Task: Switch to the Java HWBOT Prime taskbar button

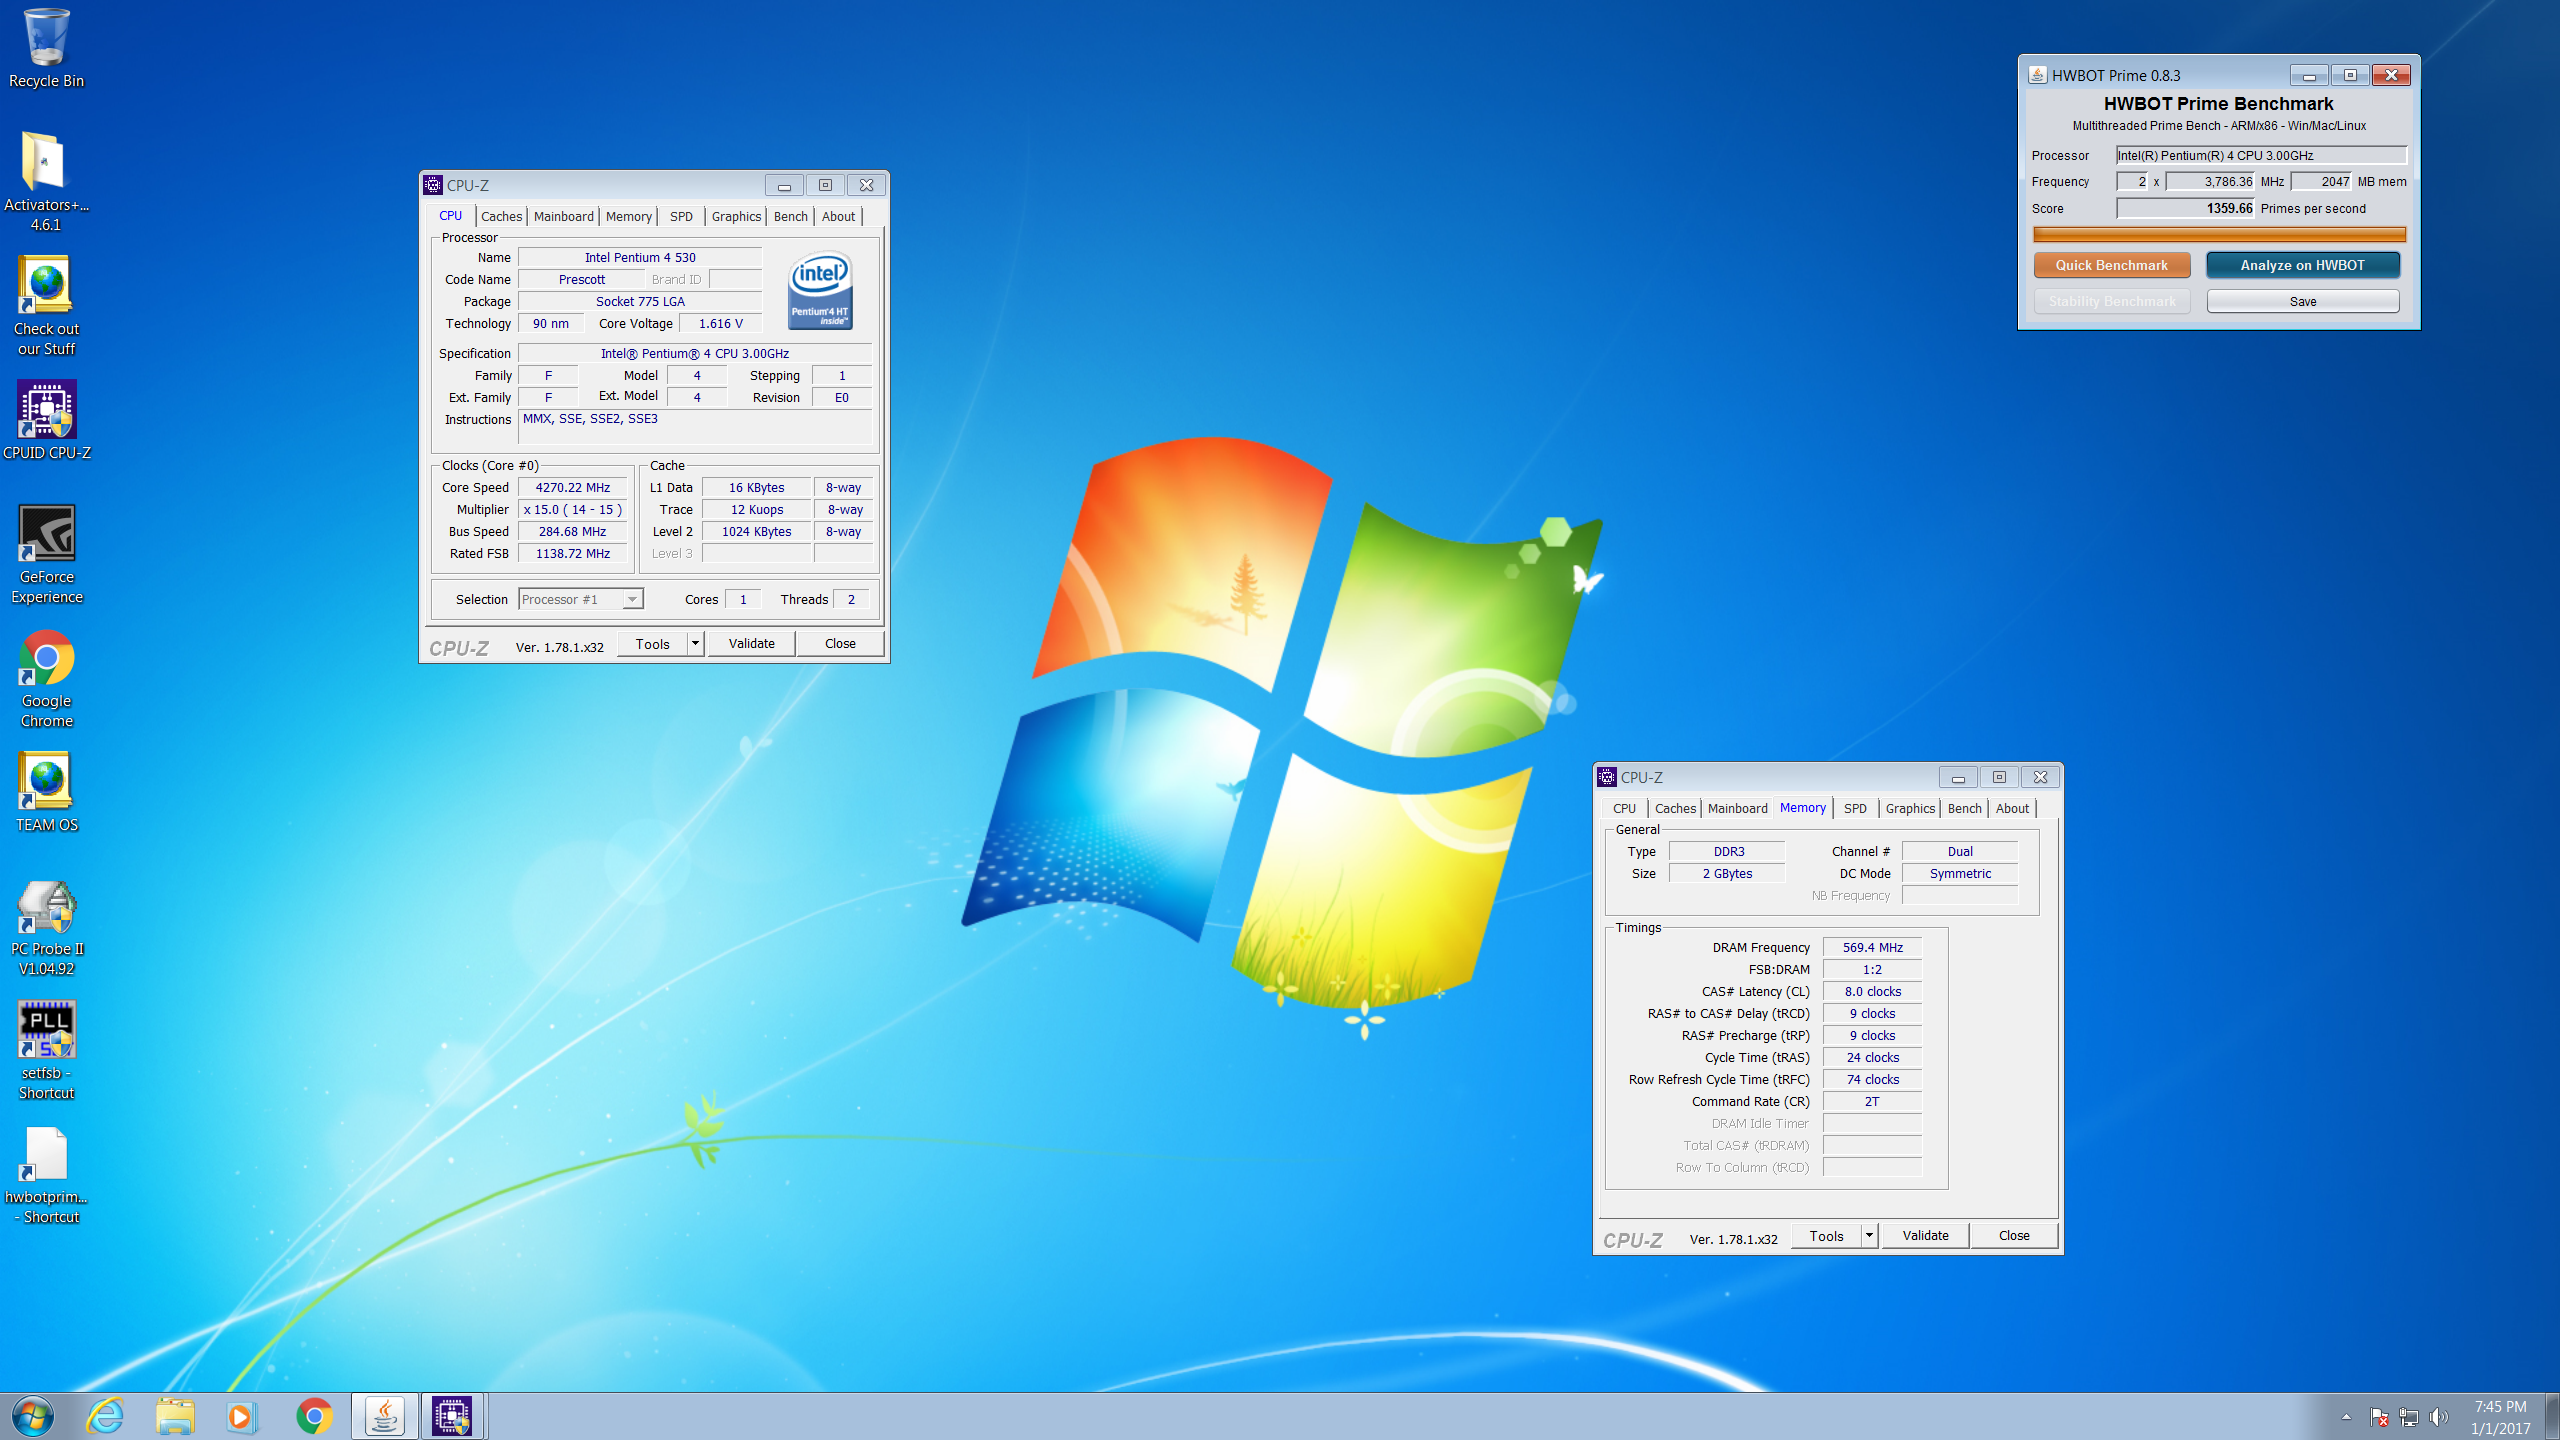Action: (x=385, y=1416)
